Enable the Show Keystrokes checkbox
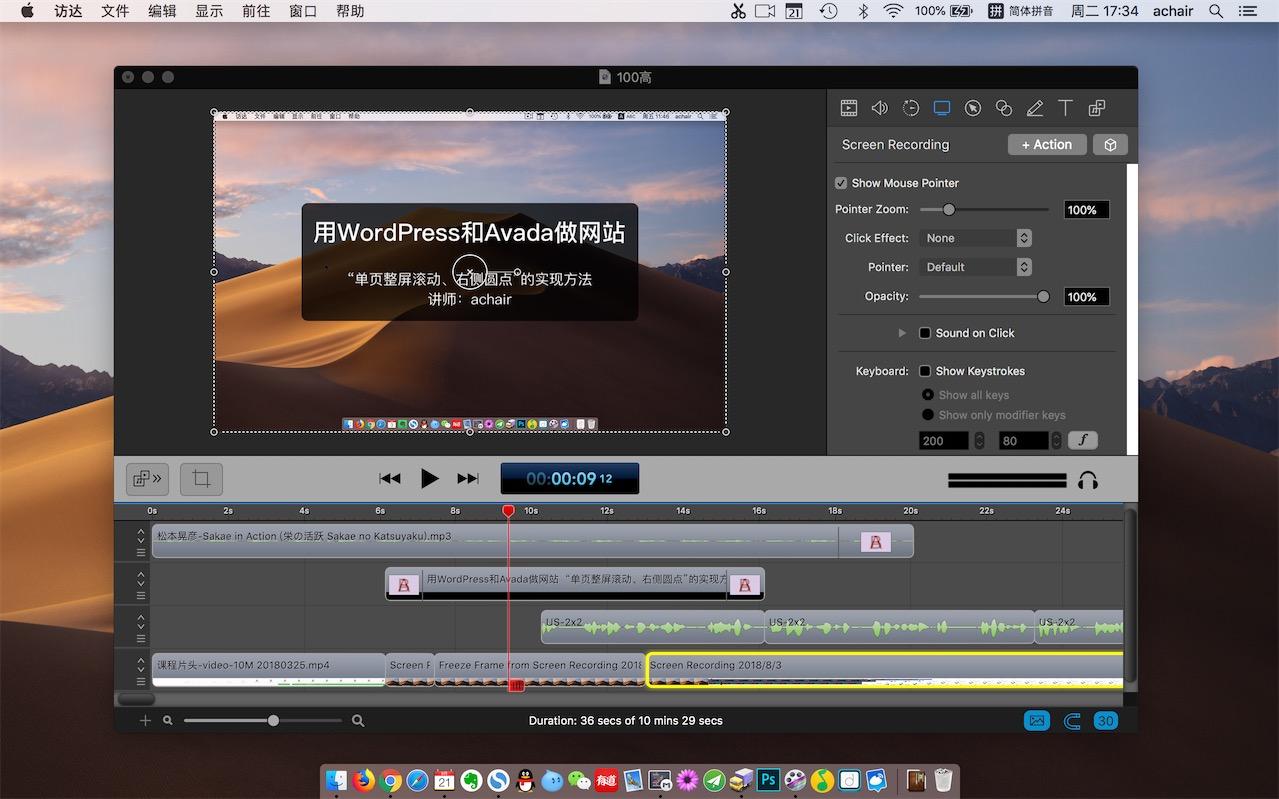Viewport: 1279px width, 799px height. (x=925, y=371)
